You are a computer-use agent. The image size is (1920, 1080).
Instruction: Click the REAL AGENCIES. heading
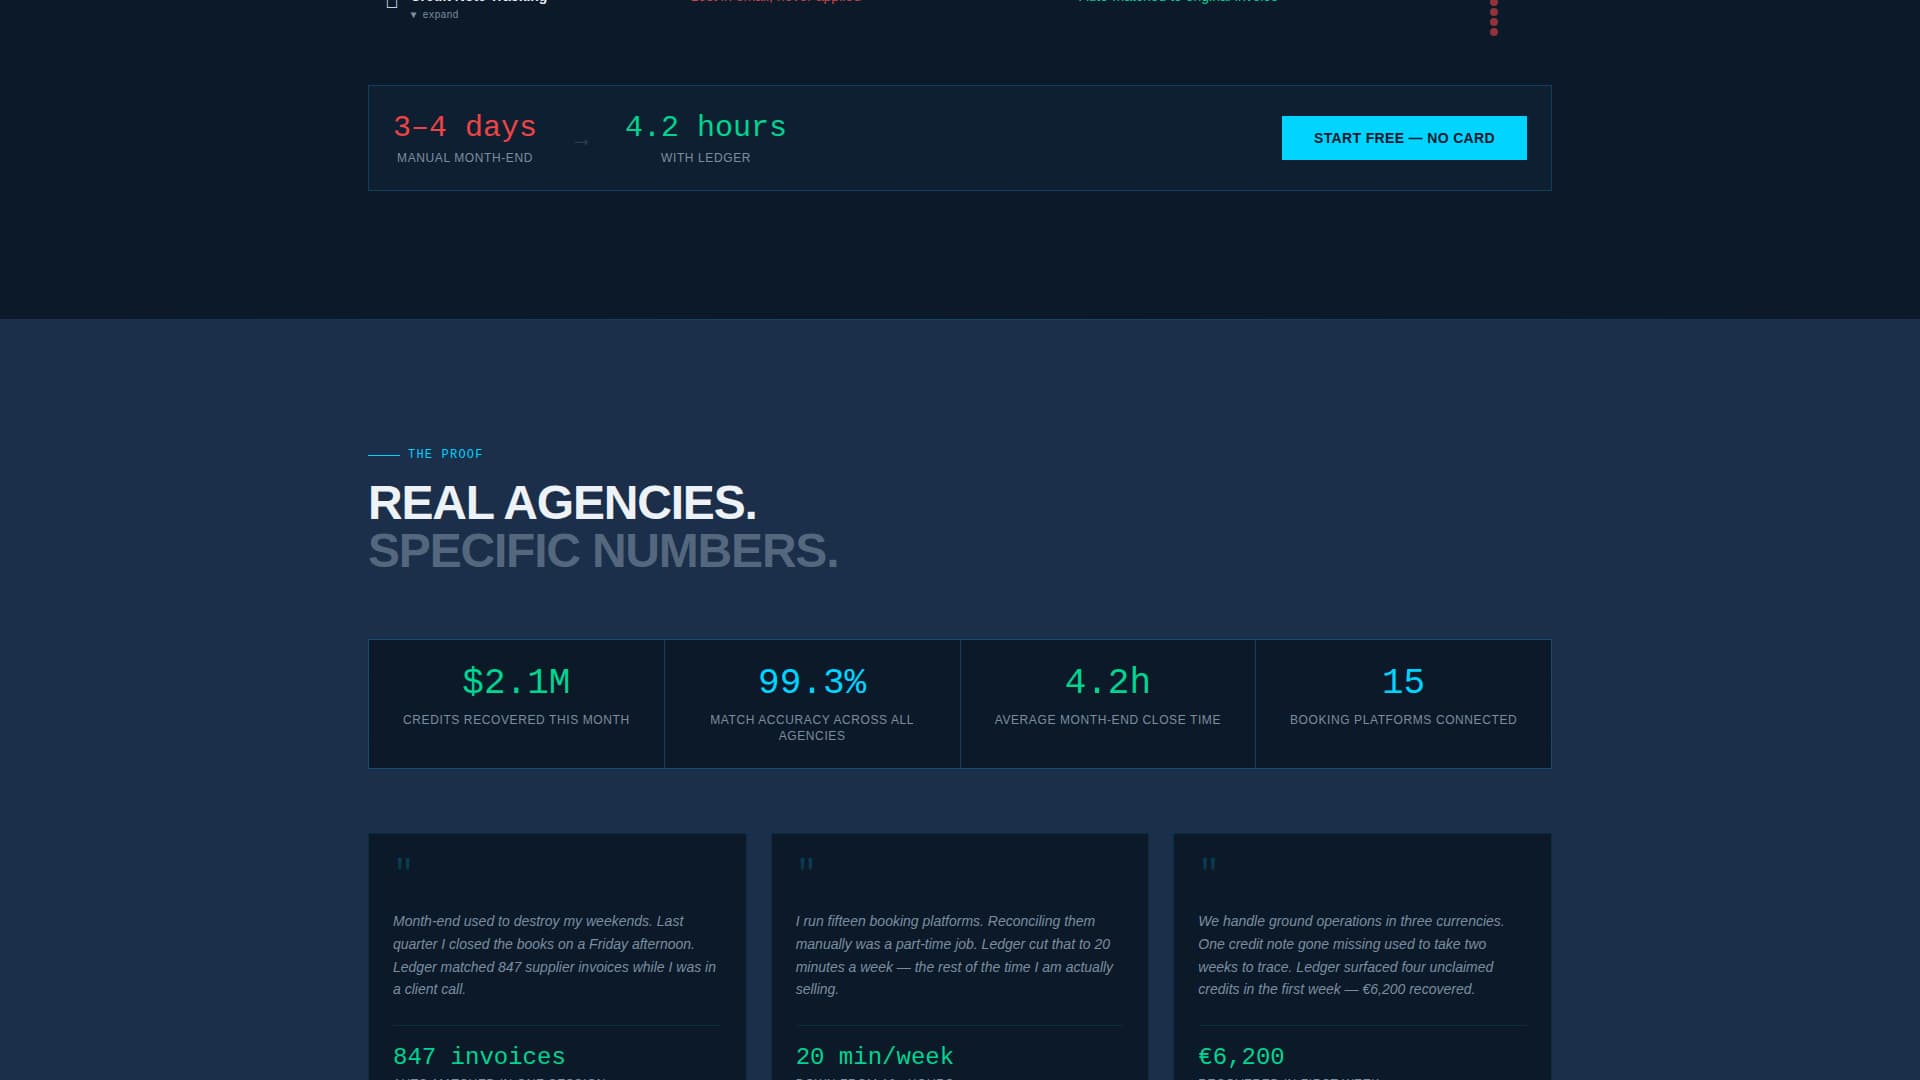(x=562, y=503)
